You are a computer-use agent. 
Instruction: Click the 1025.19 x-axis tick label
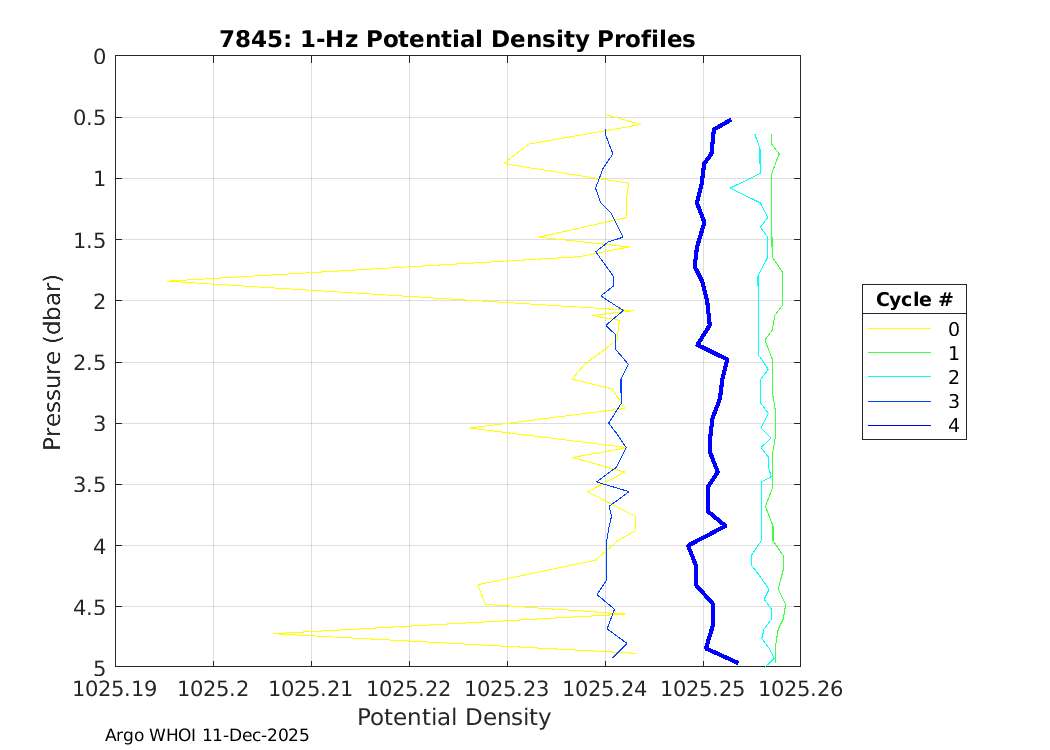point(115,689)
